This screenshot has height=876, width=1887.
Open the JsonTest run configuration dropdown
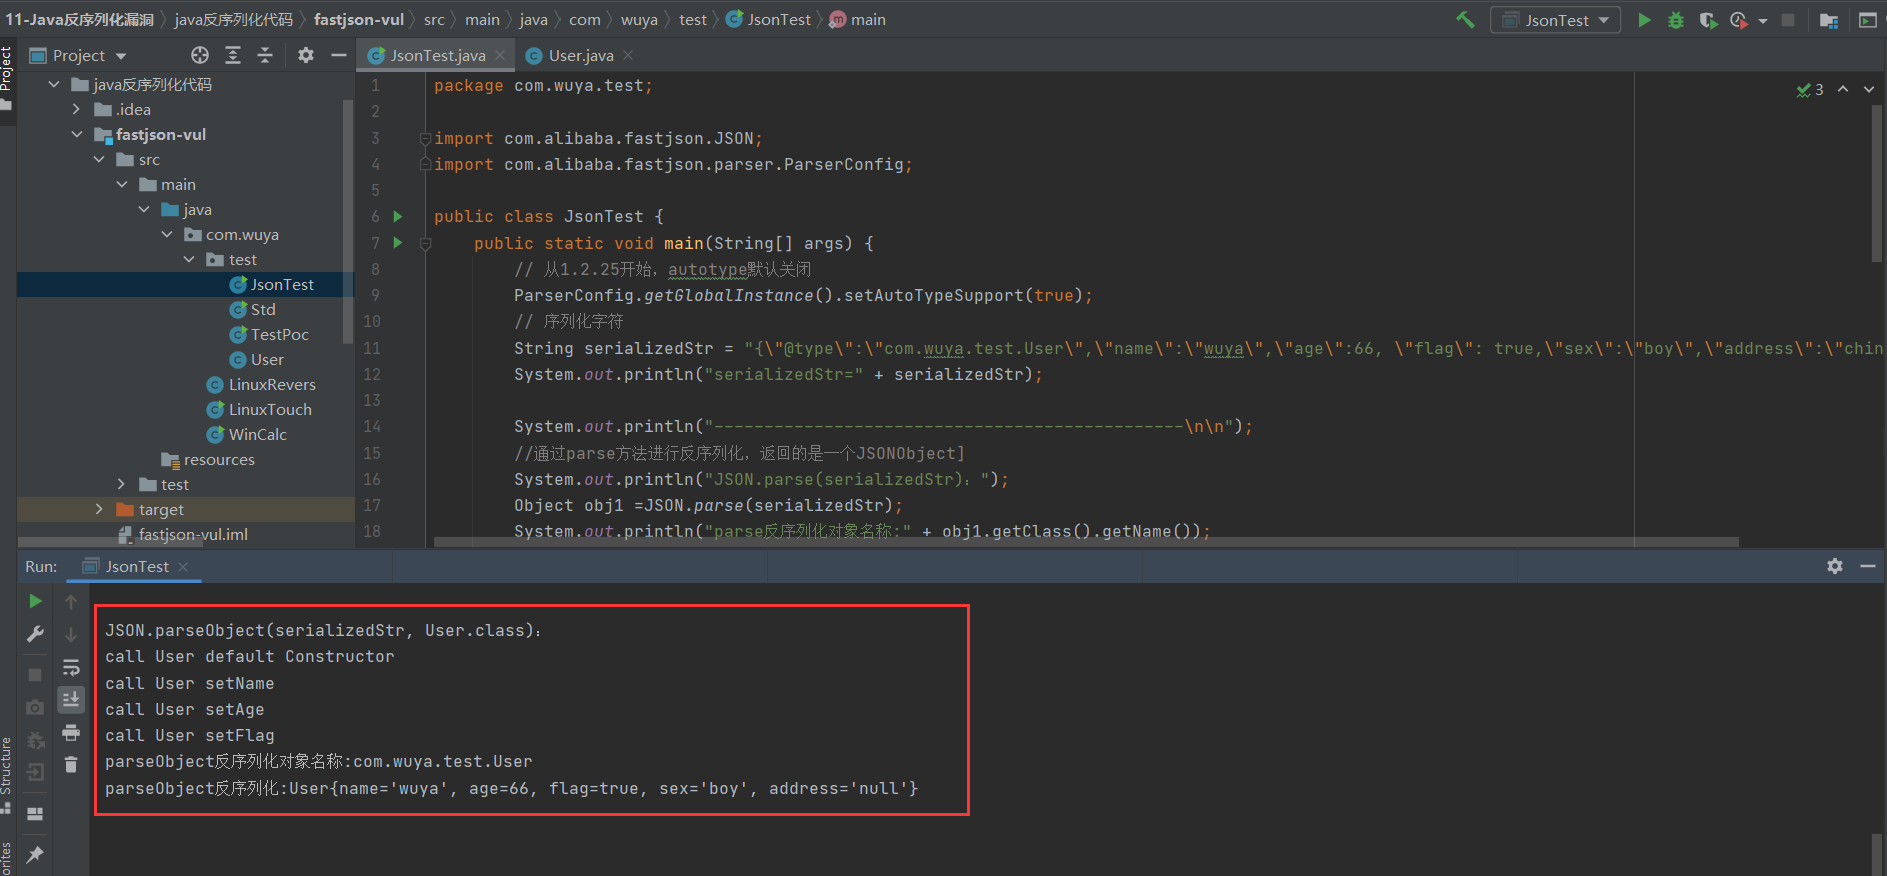(1555, 20)
